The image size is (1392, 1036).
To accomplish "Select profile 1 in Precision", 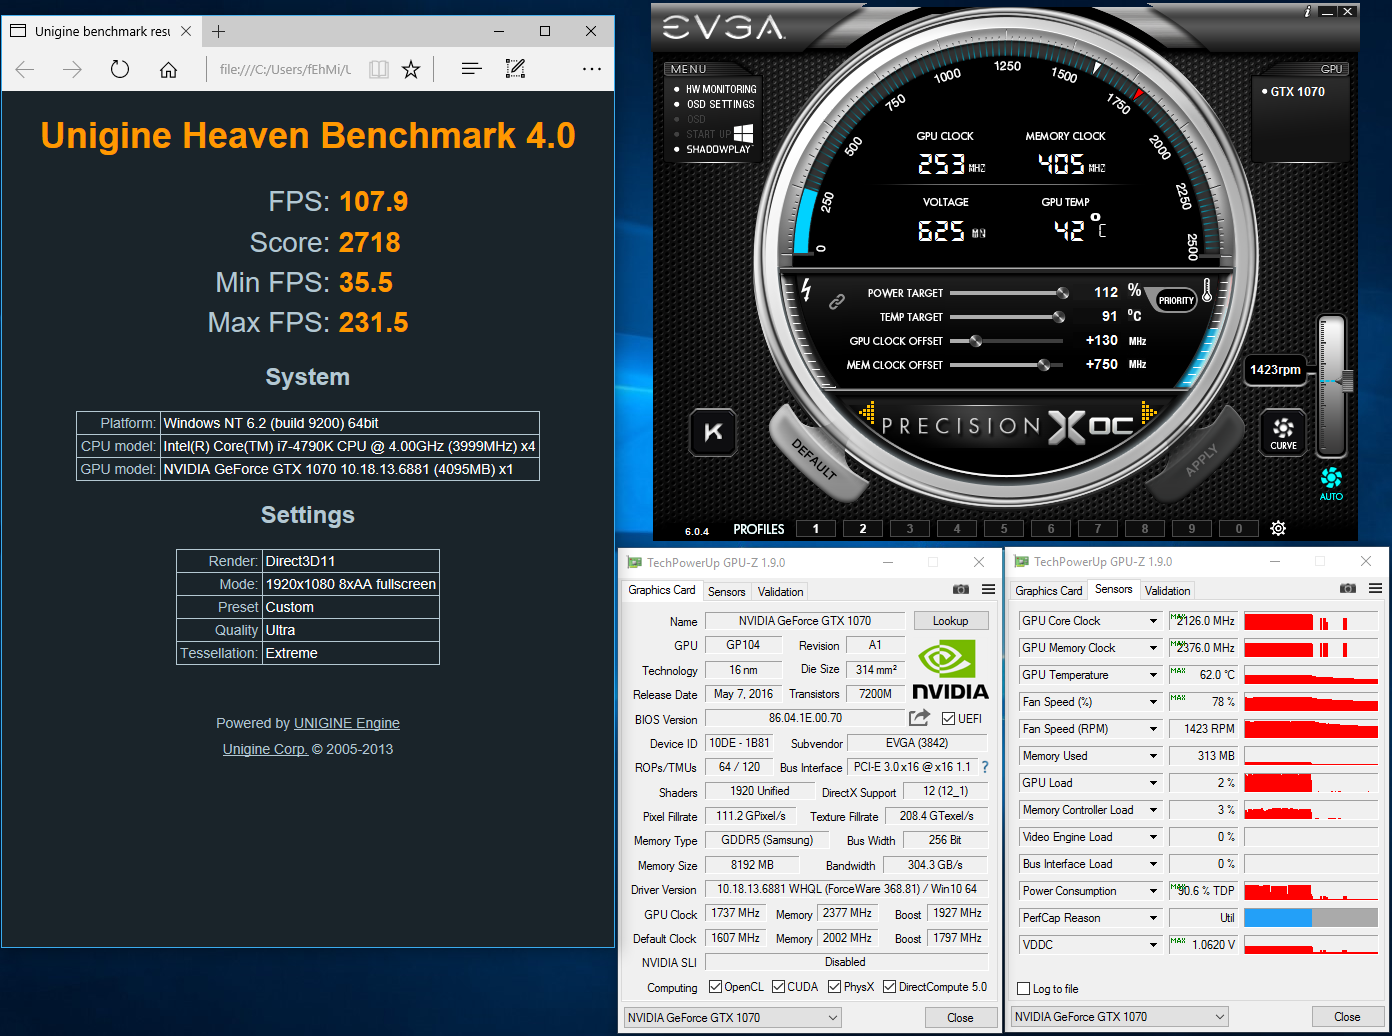I will click(816, 529).
